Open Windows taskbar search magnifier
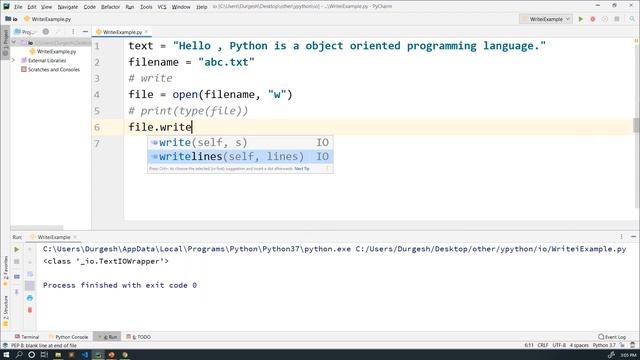640x360 pixels. coord(19,355)
